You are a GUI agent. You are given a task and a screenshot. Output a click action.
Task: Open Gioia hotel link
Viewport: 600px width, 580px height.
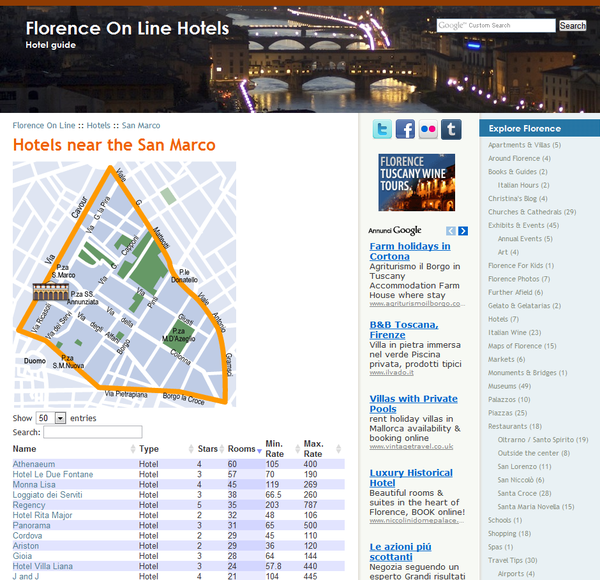pos(22,556)
